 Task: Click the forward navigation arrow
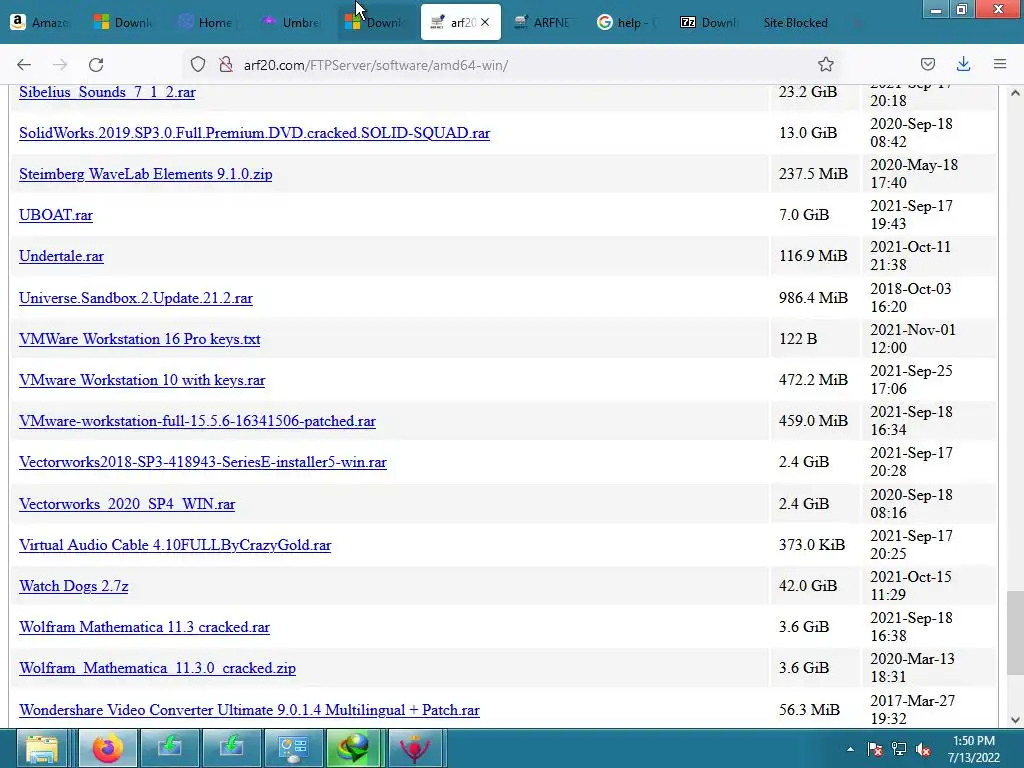click(x=60, y=65)
